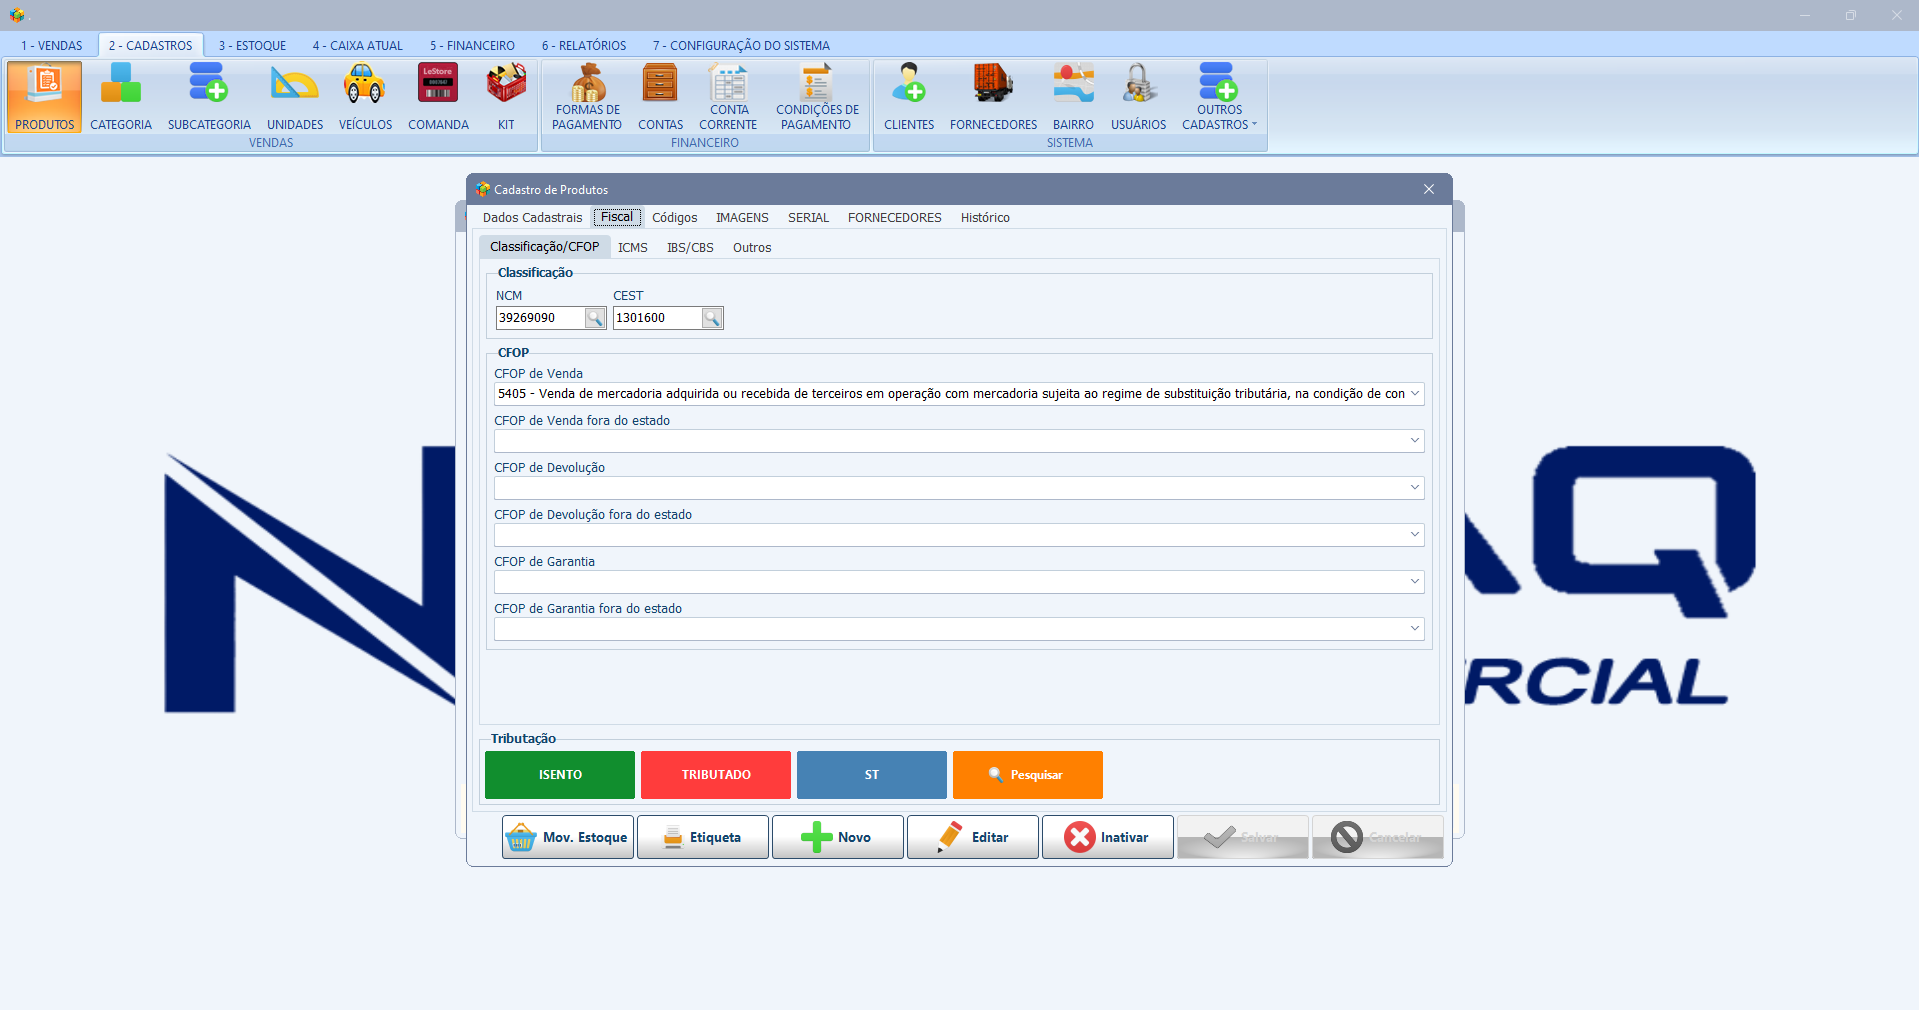Open Formas de Pagamento icon

click(x=587, y=97)
